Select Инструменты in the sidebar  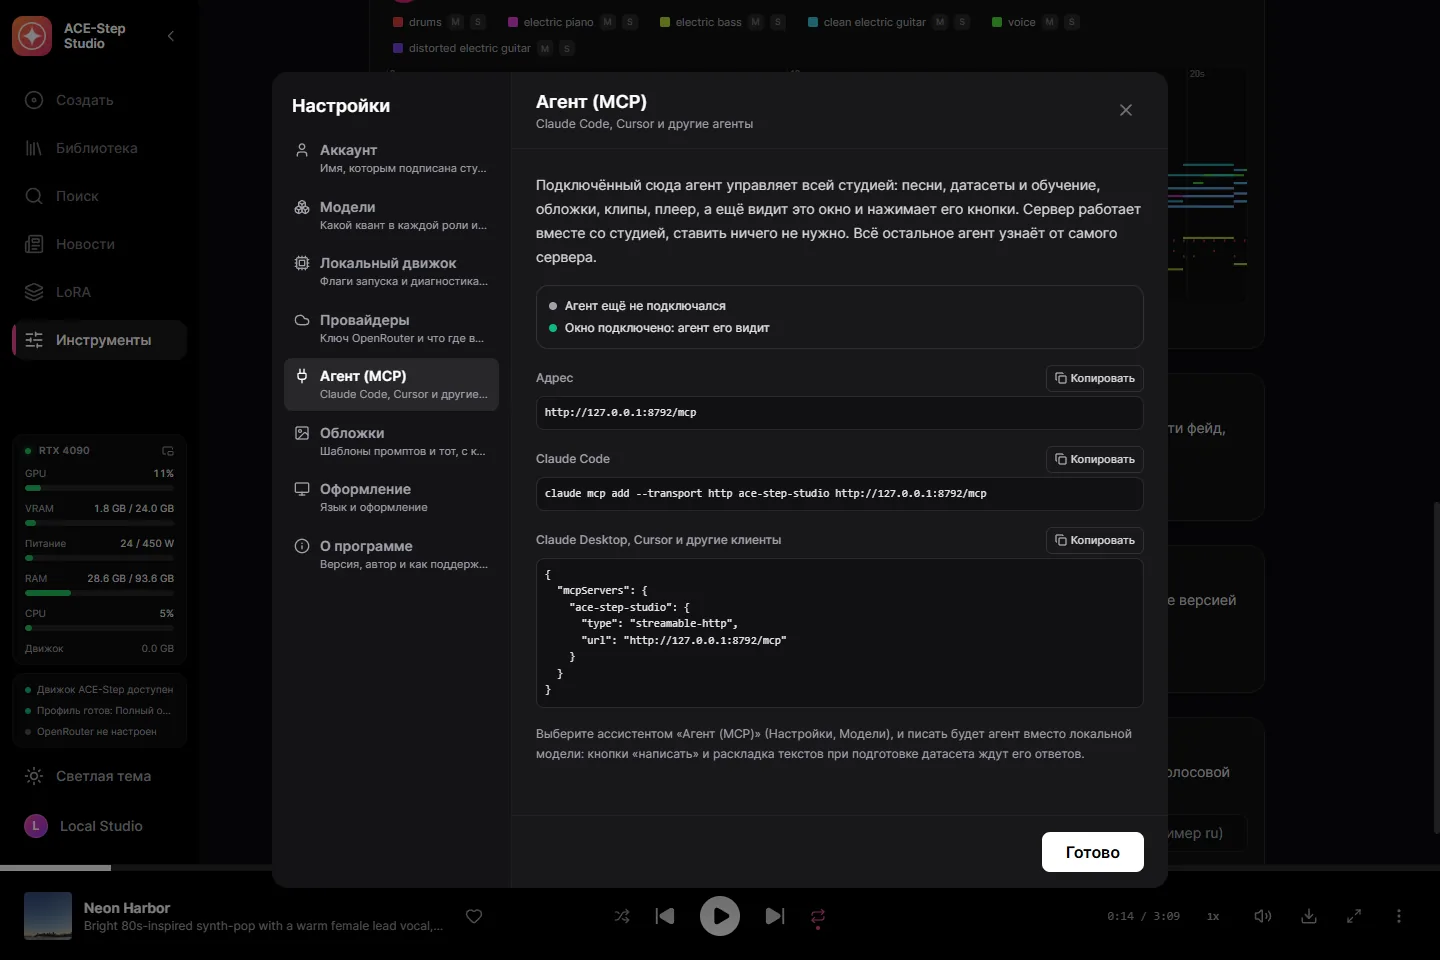click(99, 340)
